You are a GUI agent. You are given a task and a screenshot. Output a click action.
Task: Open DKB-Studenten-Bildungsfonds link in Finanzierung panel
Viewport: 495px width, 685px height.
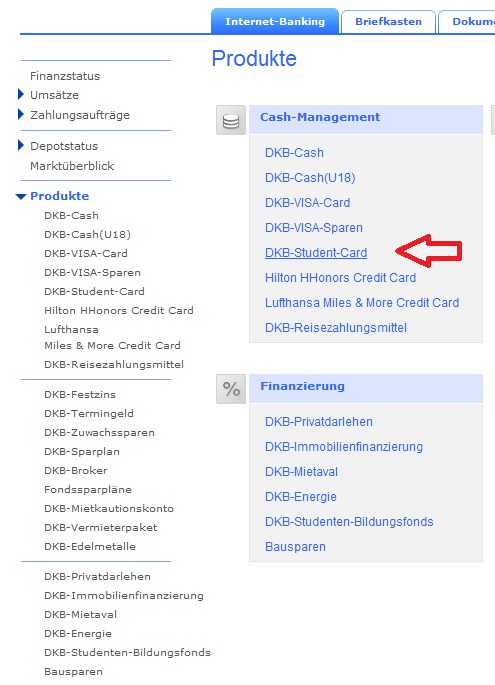click(349, 522)
